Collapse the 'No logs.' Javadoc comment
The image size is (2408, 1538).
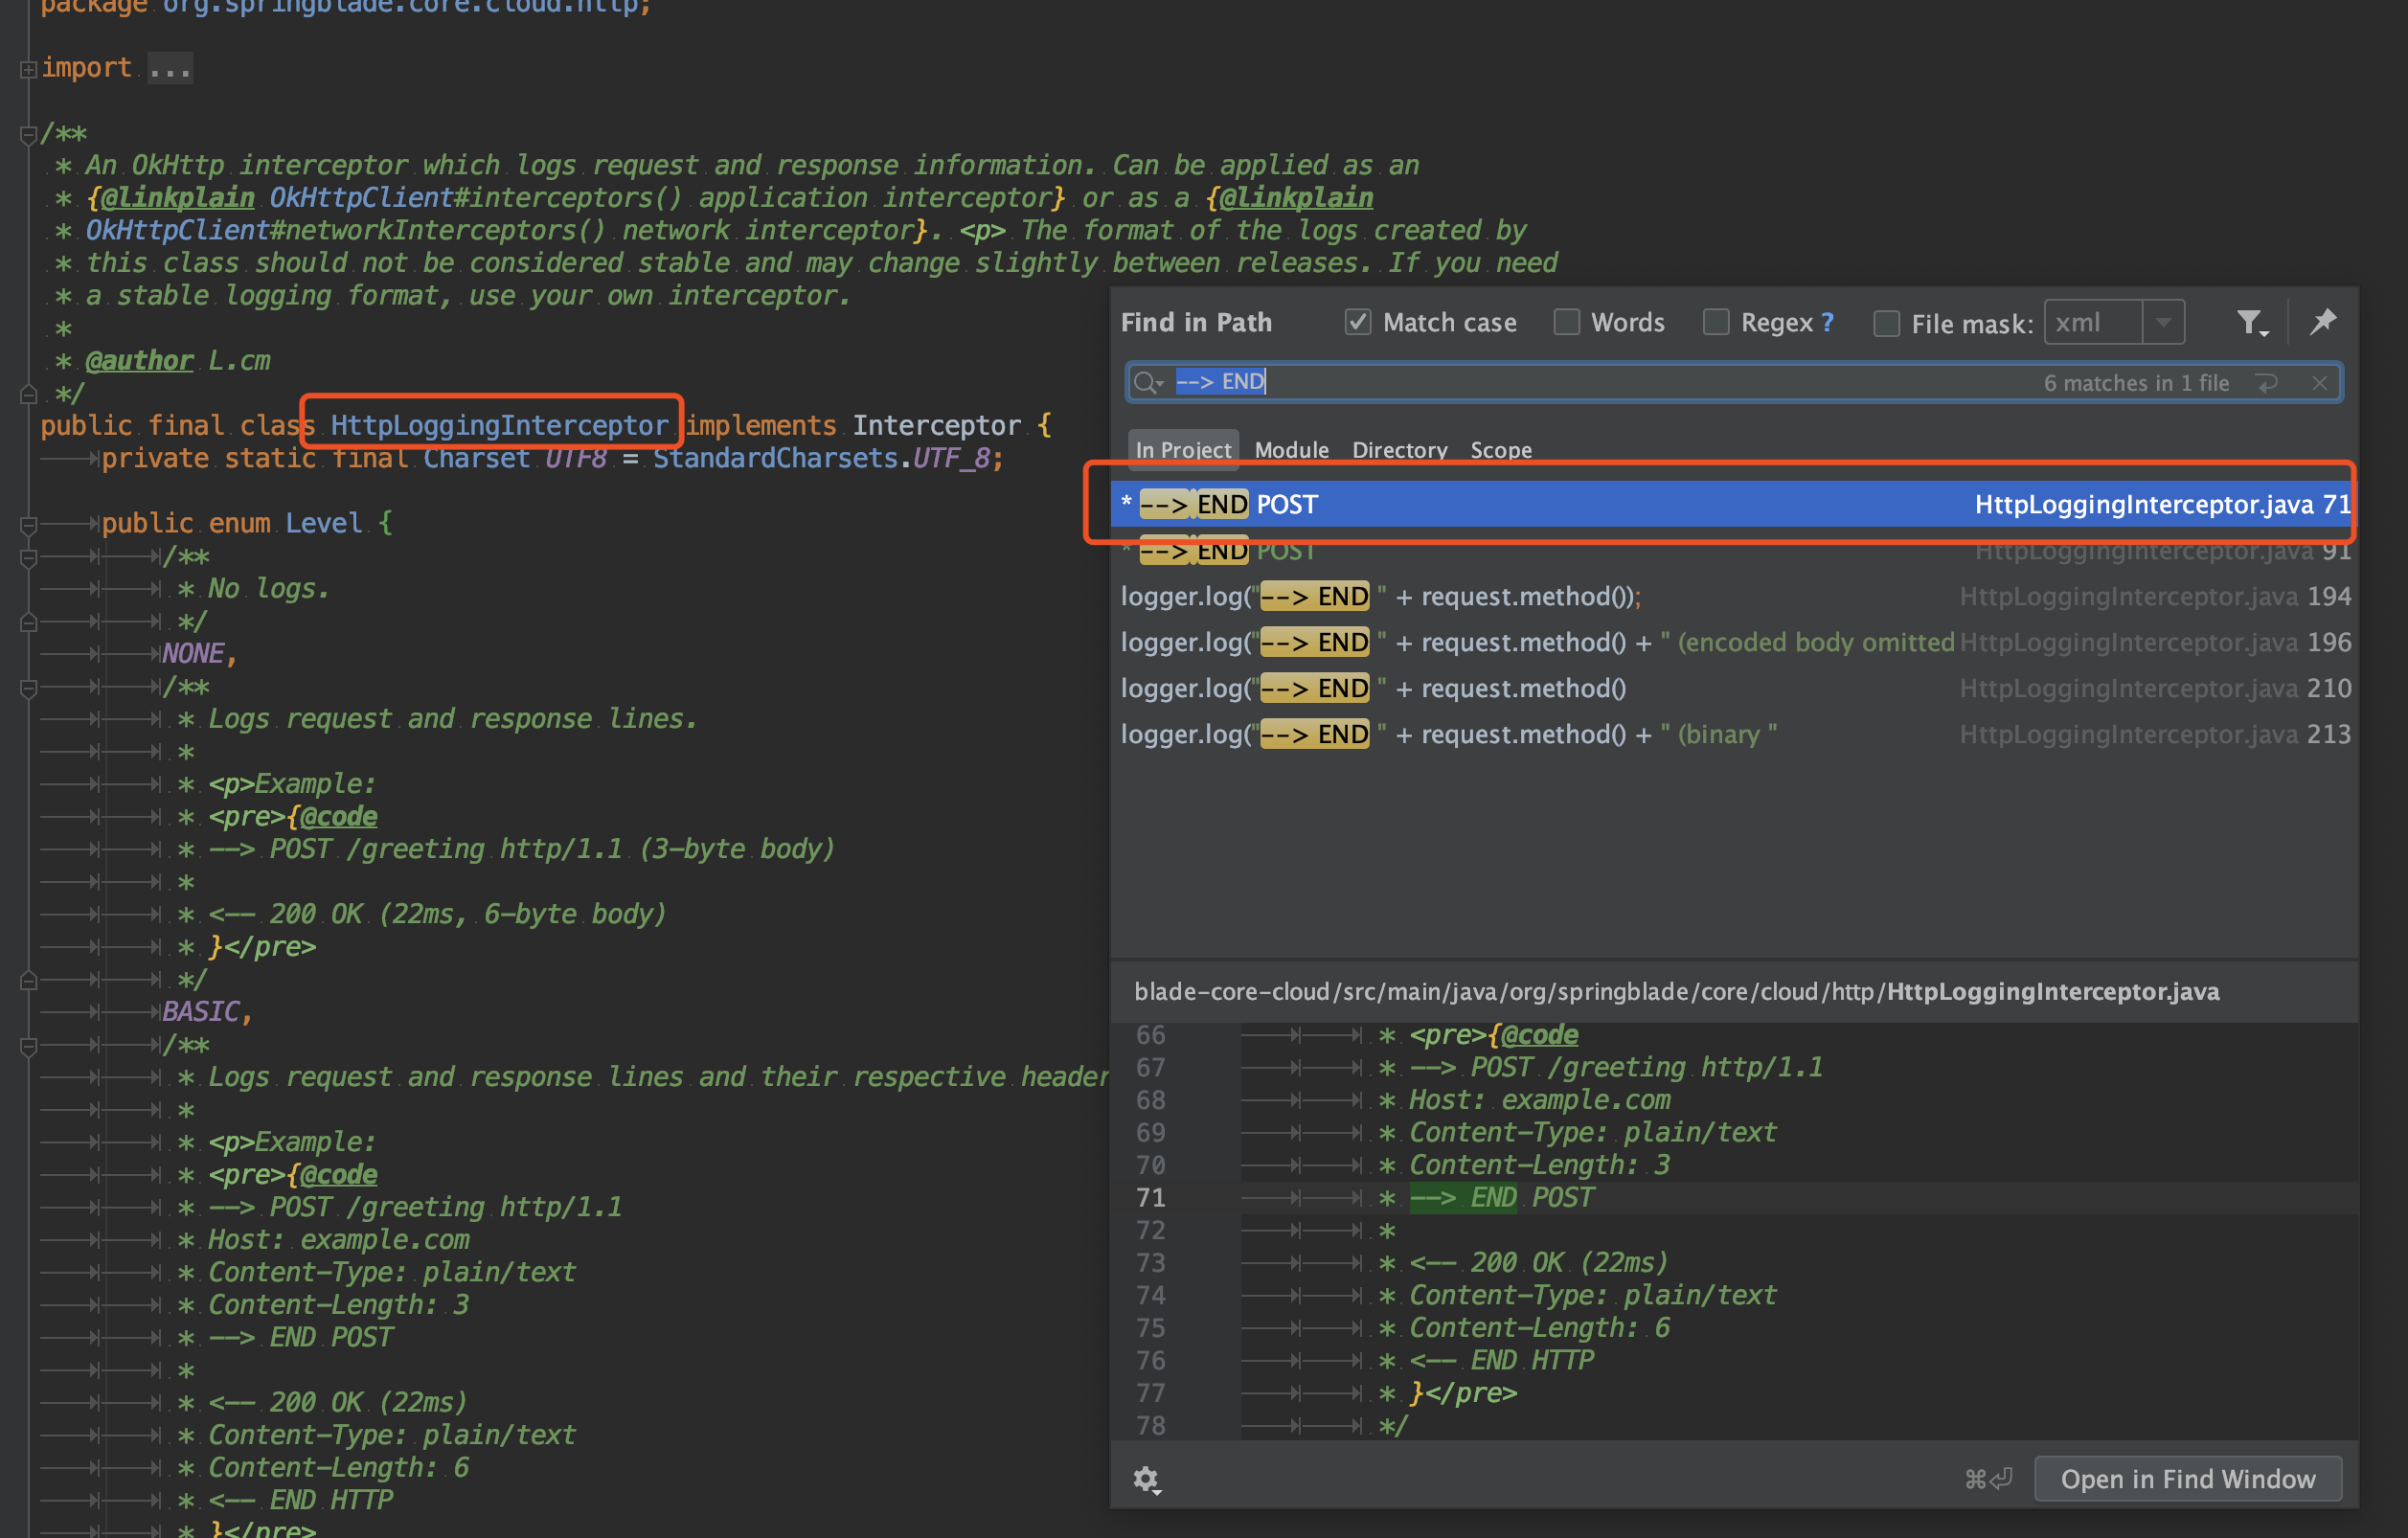(x=28, y=557)
